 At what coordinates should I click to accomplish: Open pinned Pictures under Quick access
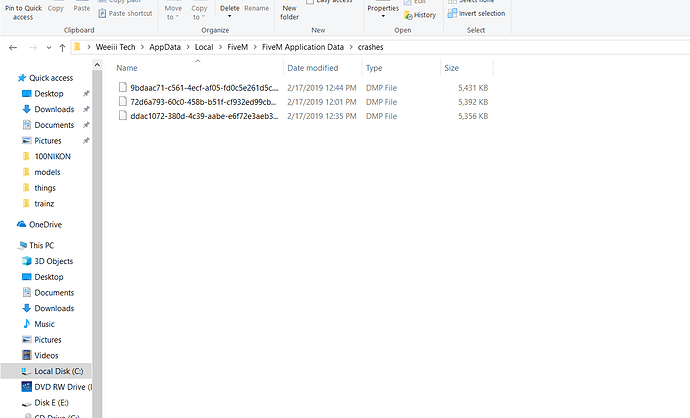point(48,141)
